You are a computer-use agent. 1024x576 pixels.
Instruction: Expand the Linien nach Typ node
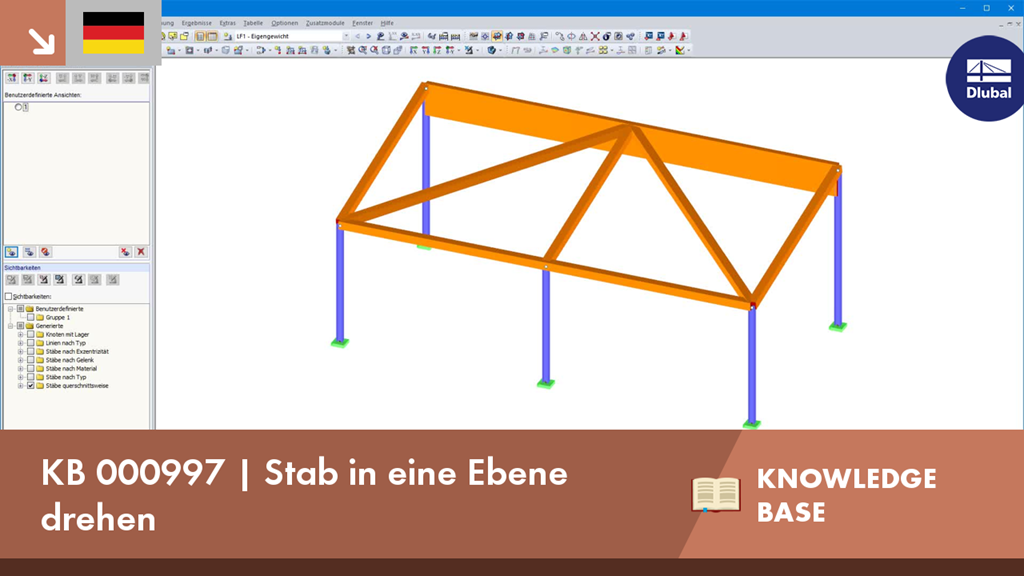tap(21, 343)
